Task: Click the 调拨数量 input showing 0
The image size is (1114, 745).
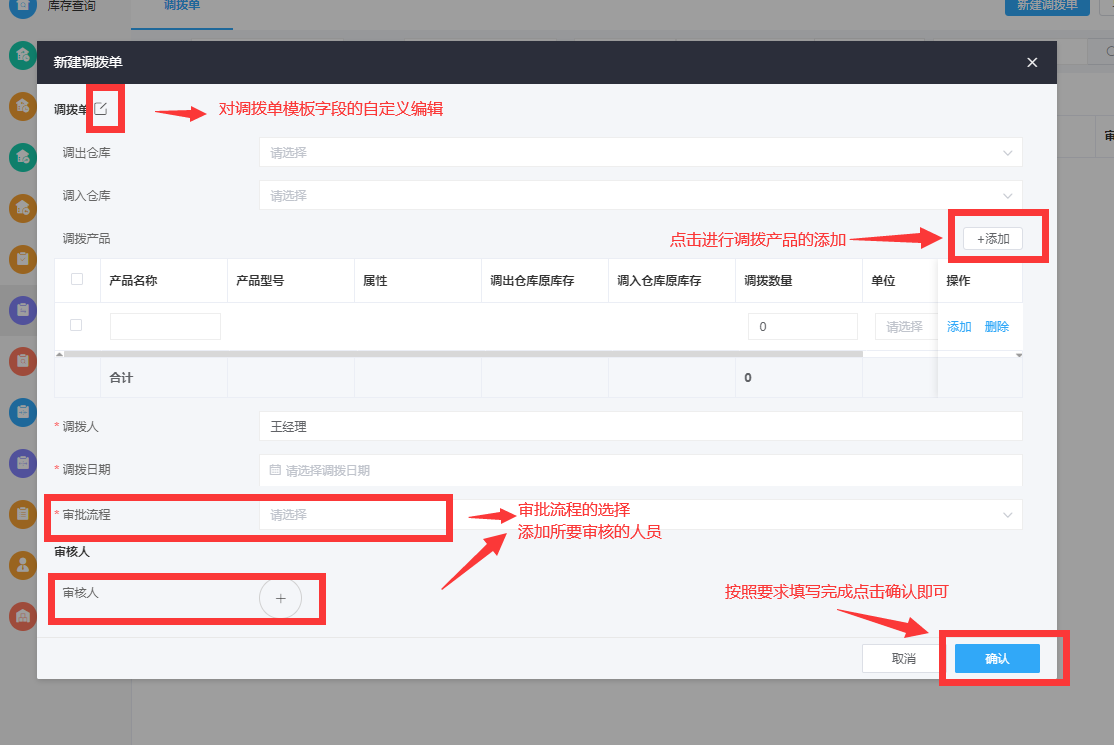Action: click(803, 327)
